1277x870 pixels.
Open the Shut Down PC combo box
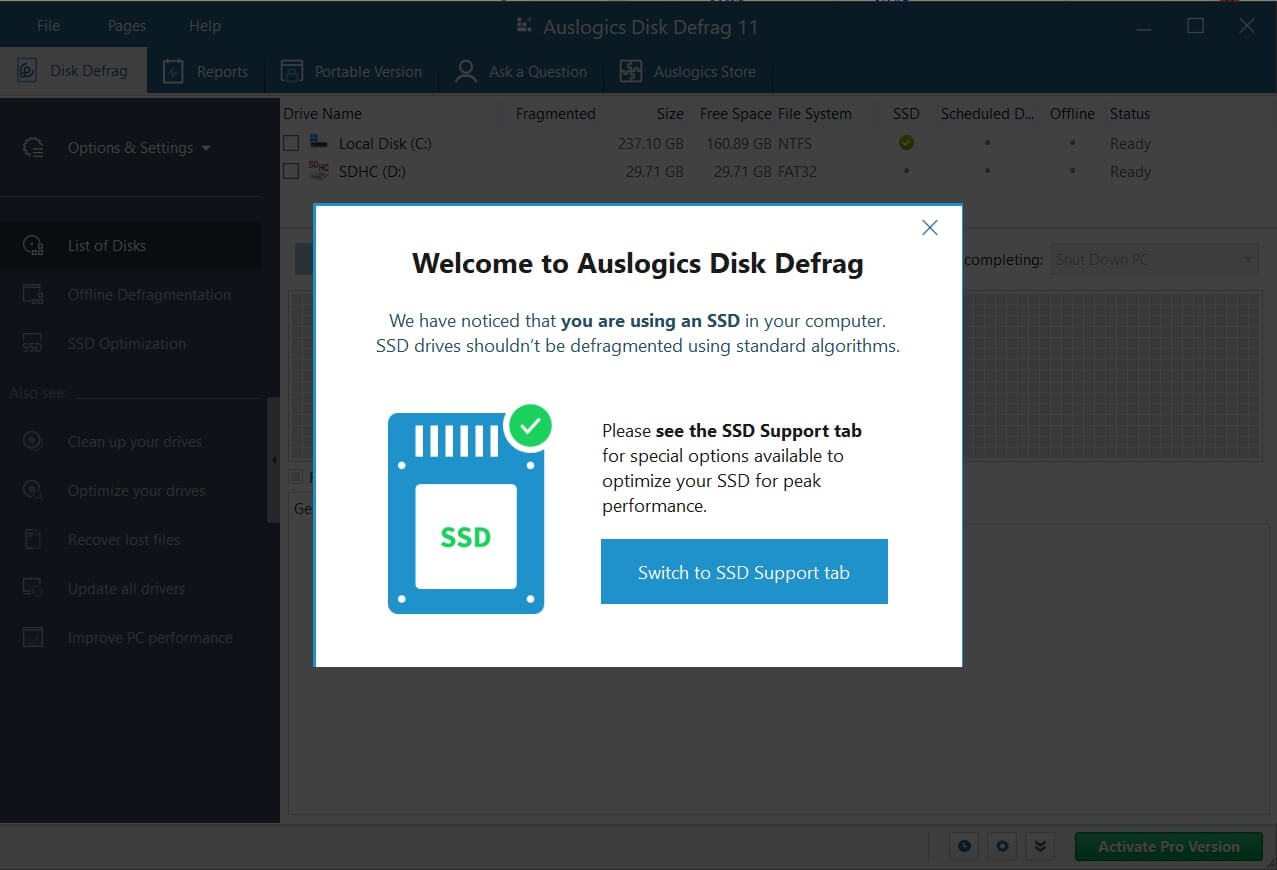pos(1154,260)
